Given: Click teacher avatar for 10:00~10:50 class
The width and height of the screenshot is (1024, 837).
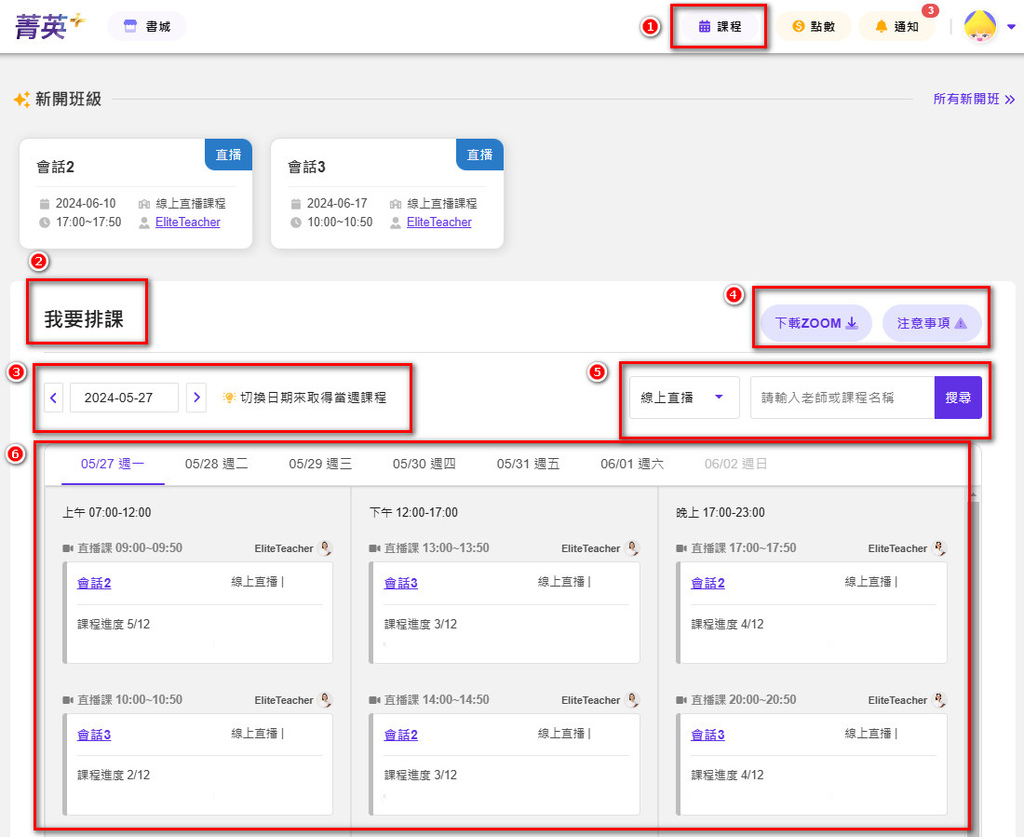Looking at the screenshot, I should [x=325, y=700].
